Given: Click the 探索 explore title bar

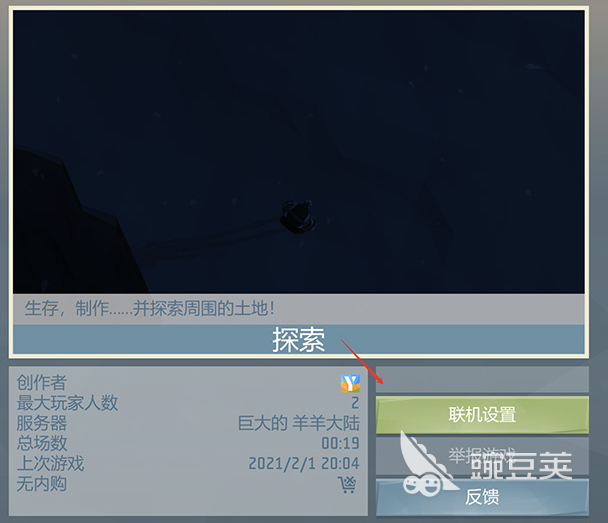Looking at the screenshot, I should [299, 339].
